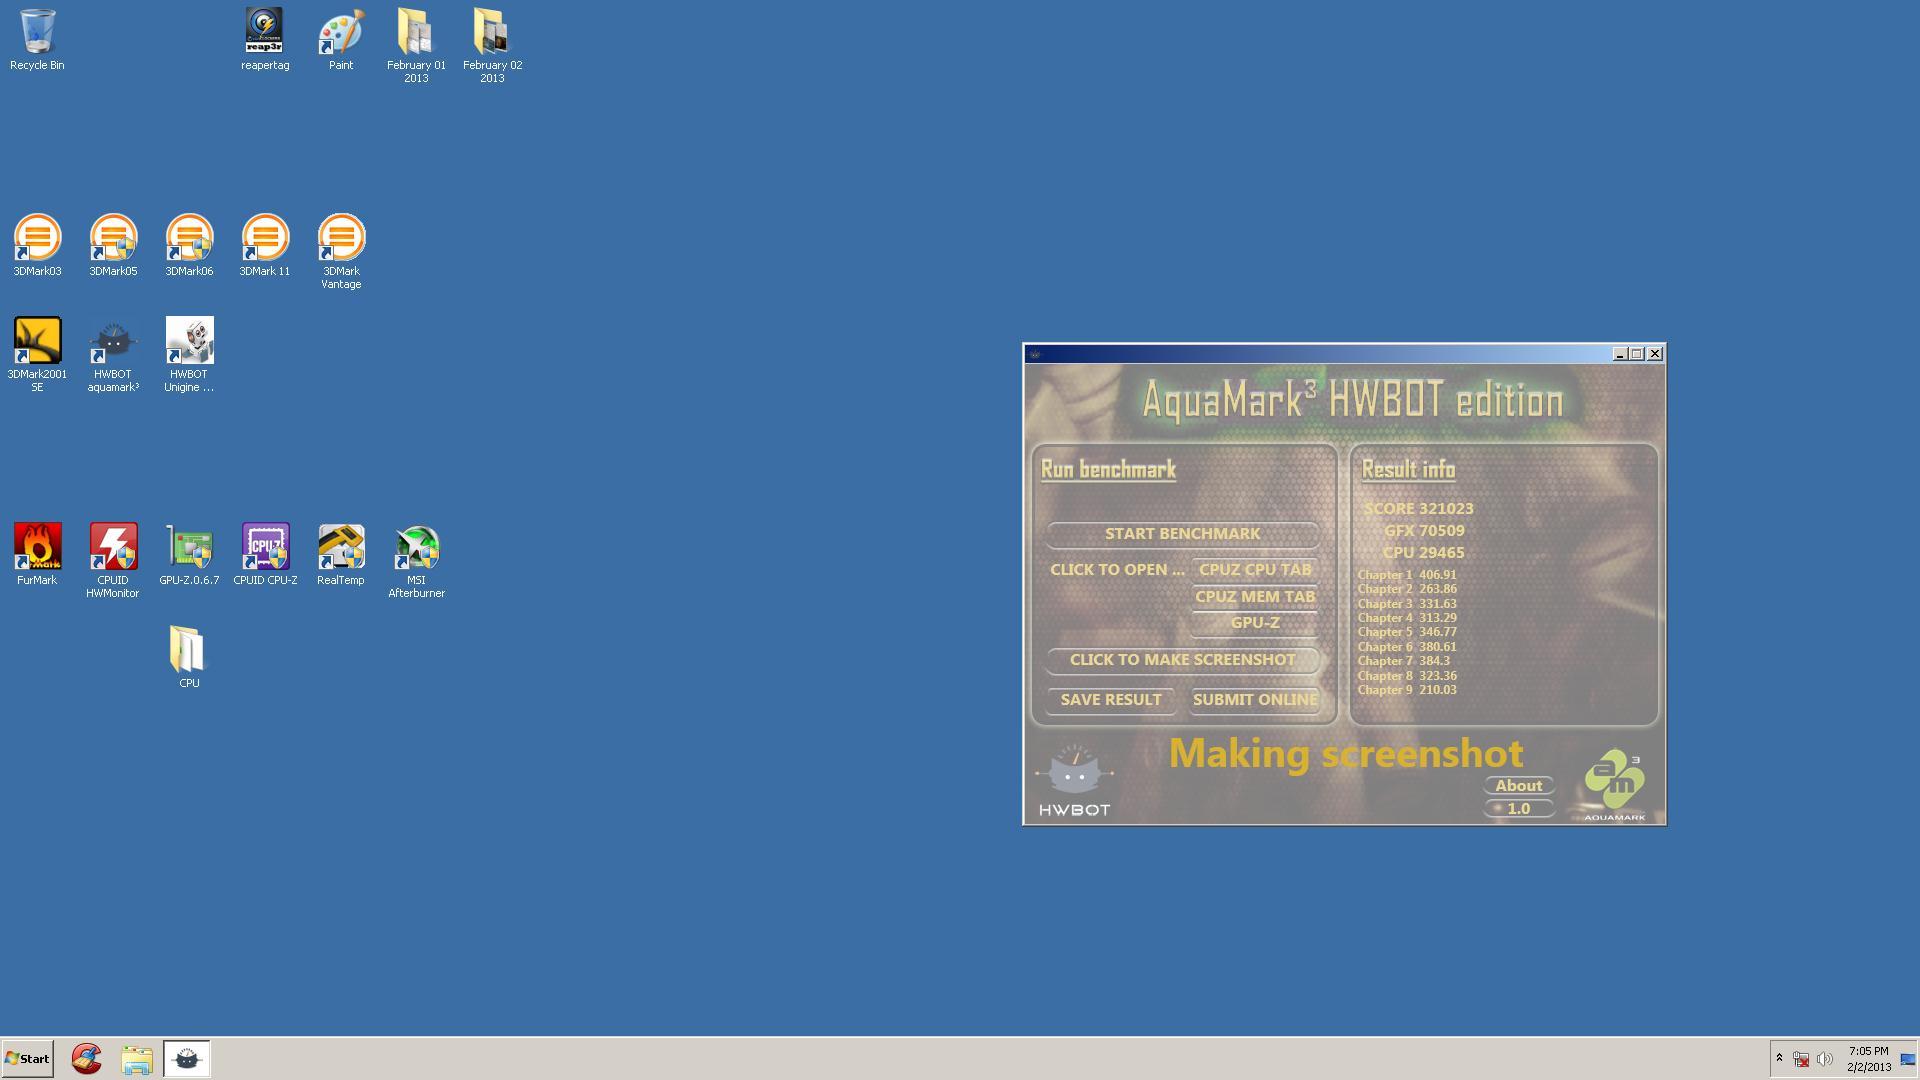Select the reapertag desktop icon

point(265,40)
